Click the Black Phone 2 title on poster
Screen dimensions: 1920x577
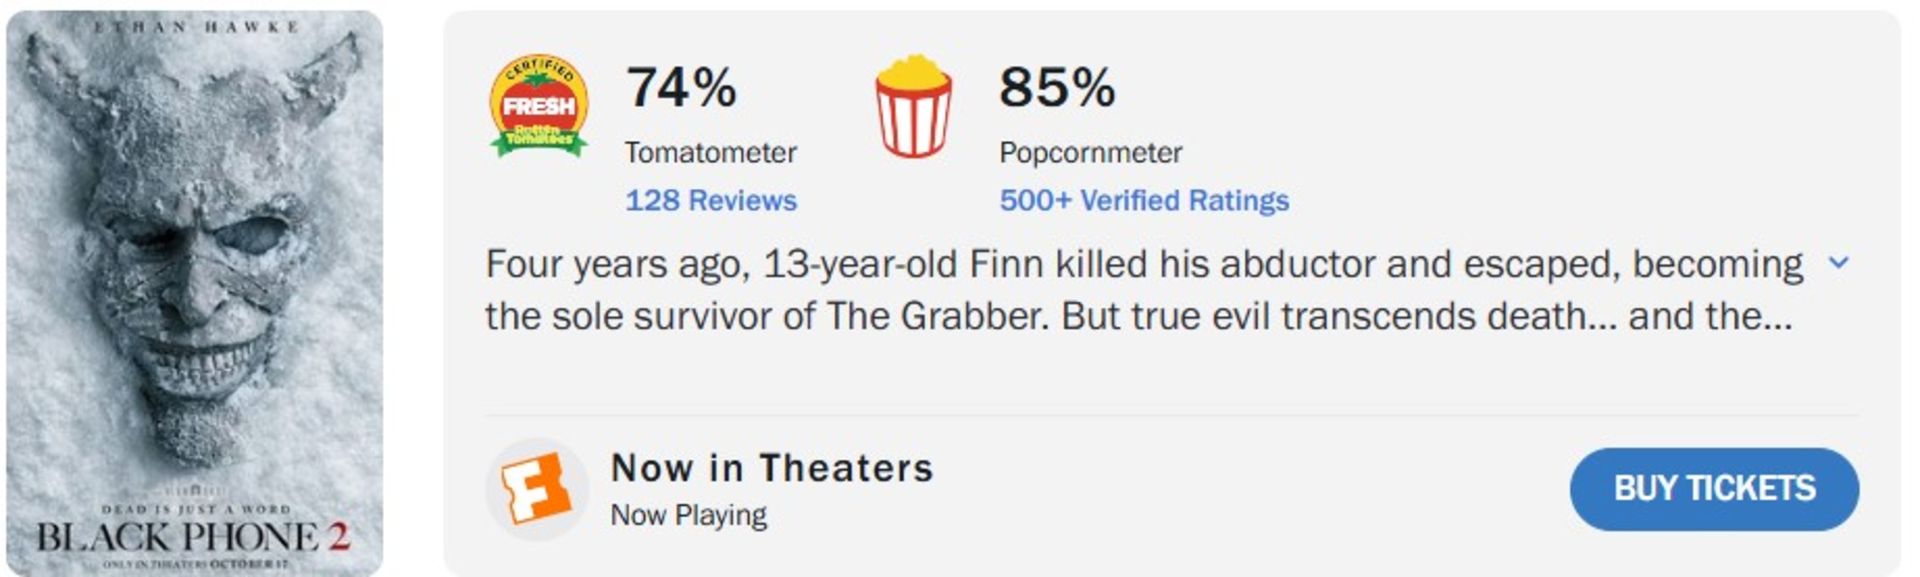click(194, 537)
